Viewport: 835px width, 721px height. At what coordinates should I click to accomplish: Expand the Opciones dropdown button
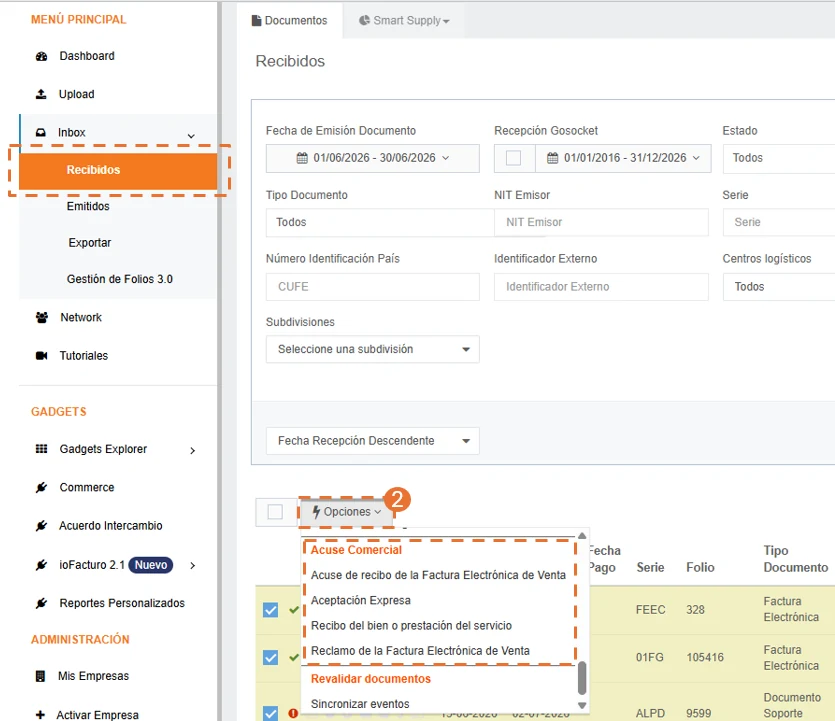347,512
